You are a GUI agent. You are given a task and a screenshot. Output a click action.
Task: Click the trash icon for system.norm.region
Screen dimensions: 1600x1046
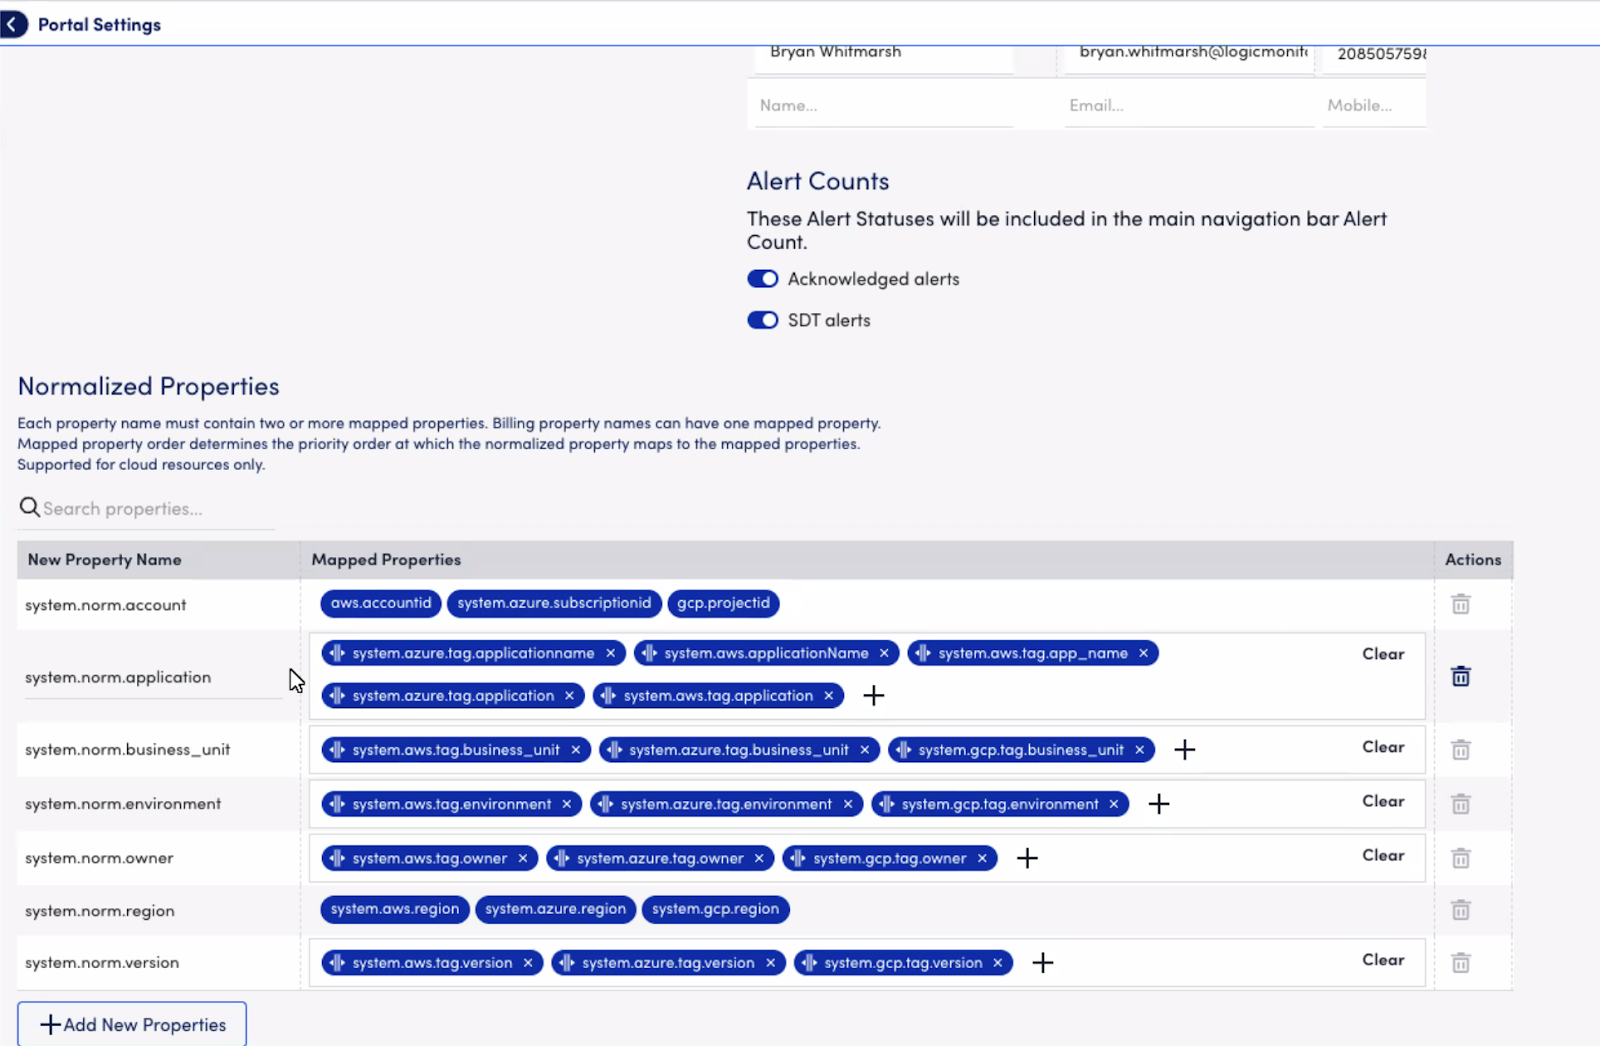click(1459, 910)
